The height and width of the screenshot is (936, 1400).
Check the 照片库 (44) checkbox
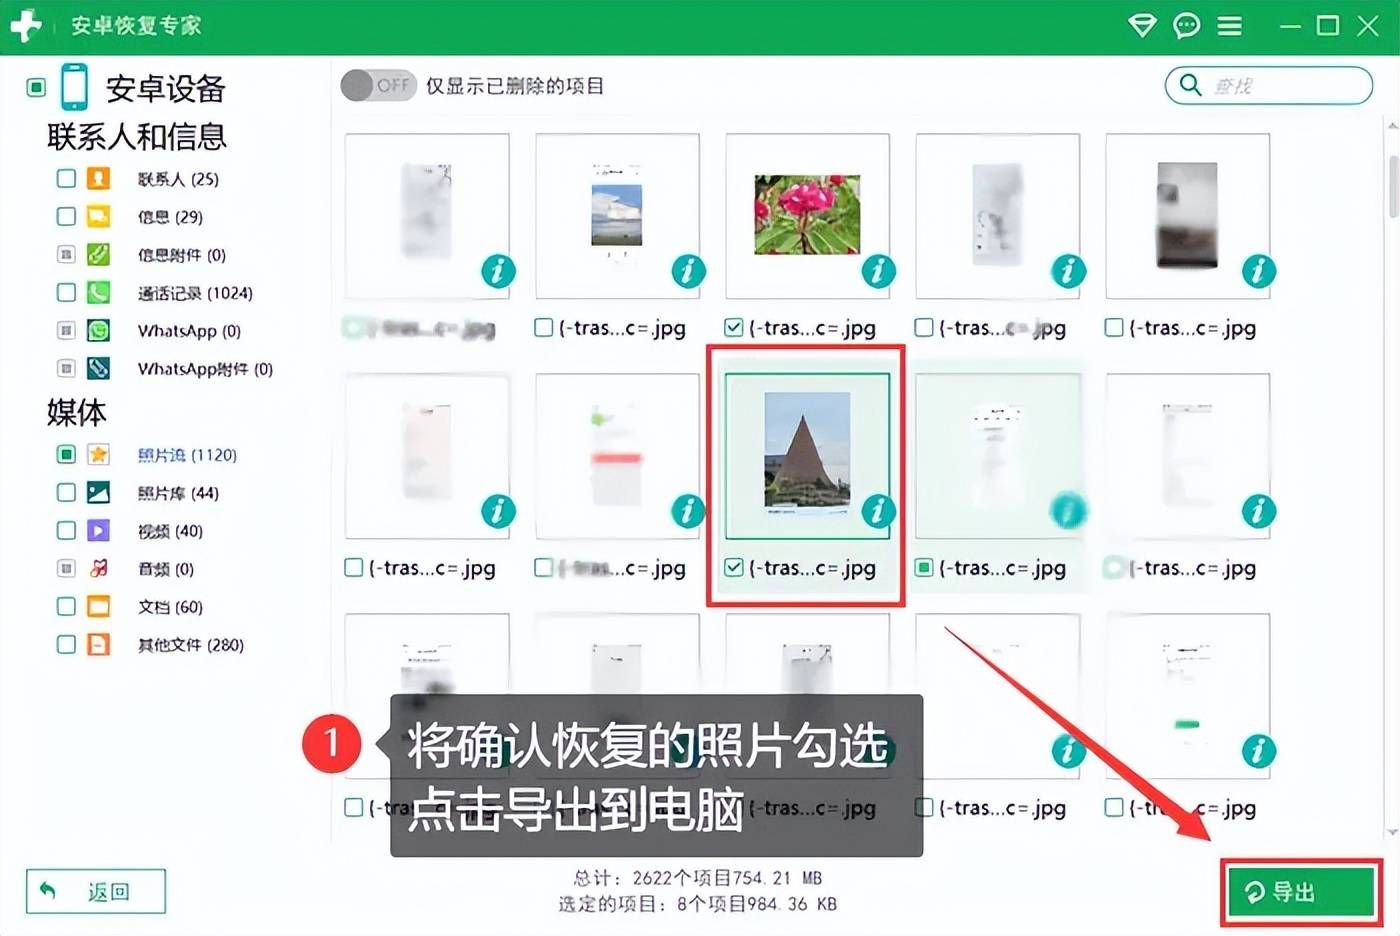pyautogui.click(x=66, y=493)
